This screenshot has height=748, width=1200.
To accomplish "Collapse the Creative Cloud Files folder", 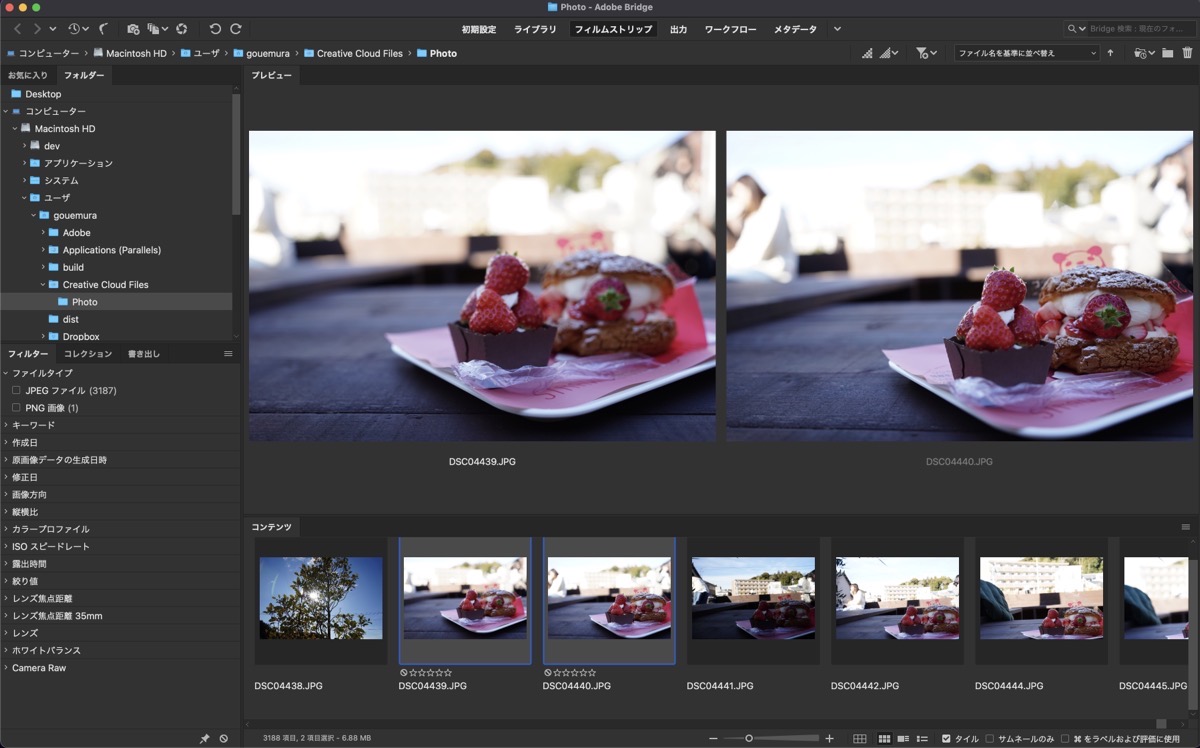I will [43, 285].
